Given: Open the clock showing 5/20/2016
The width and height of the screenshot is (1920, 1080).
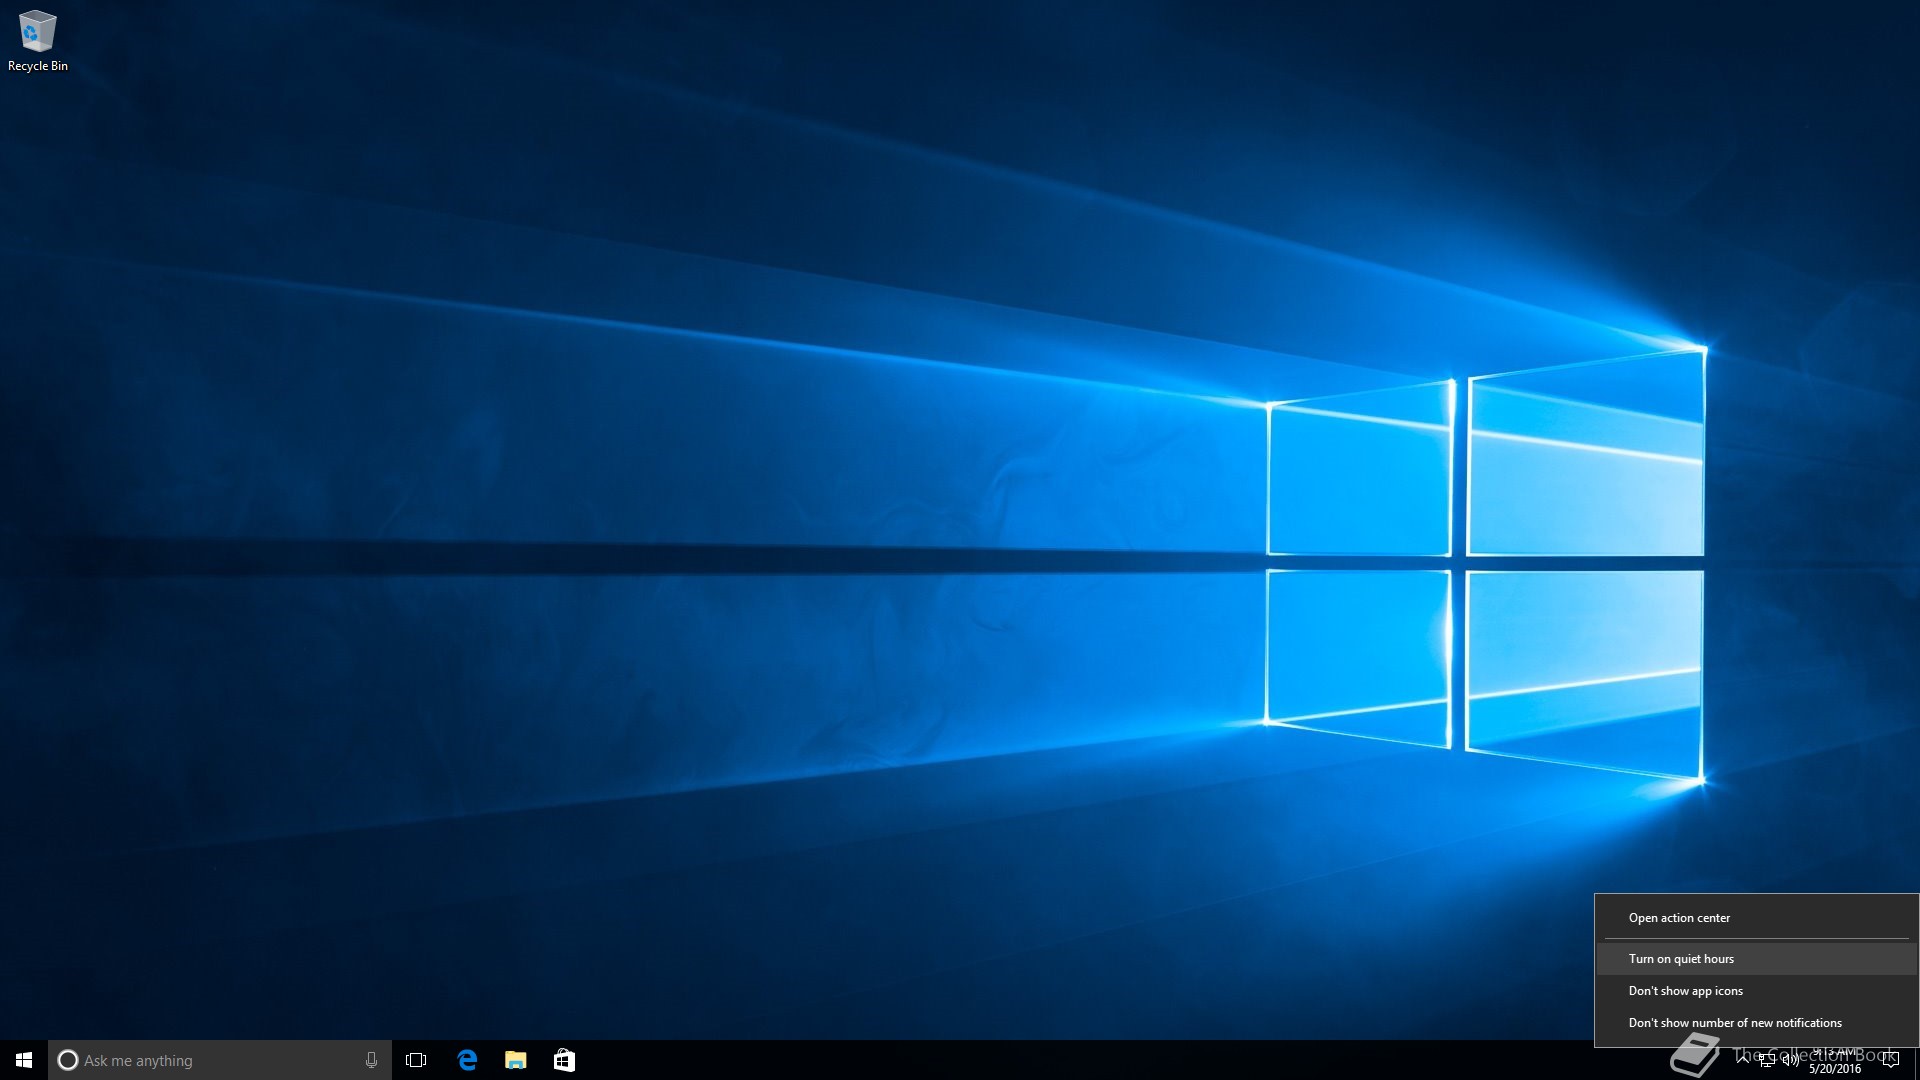Looking at the screenshot, I should tap(1835, 1060).
